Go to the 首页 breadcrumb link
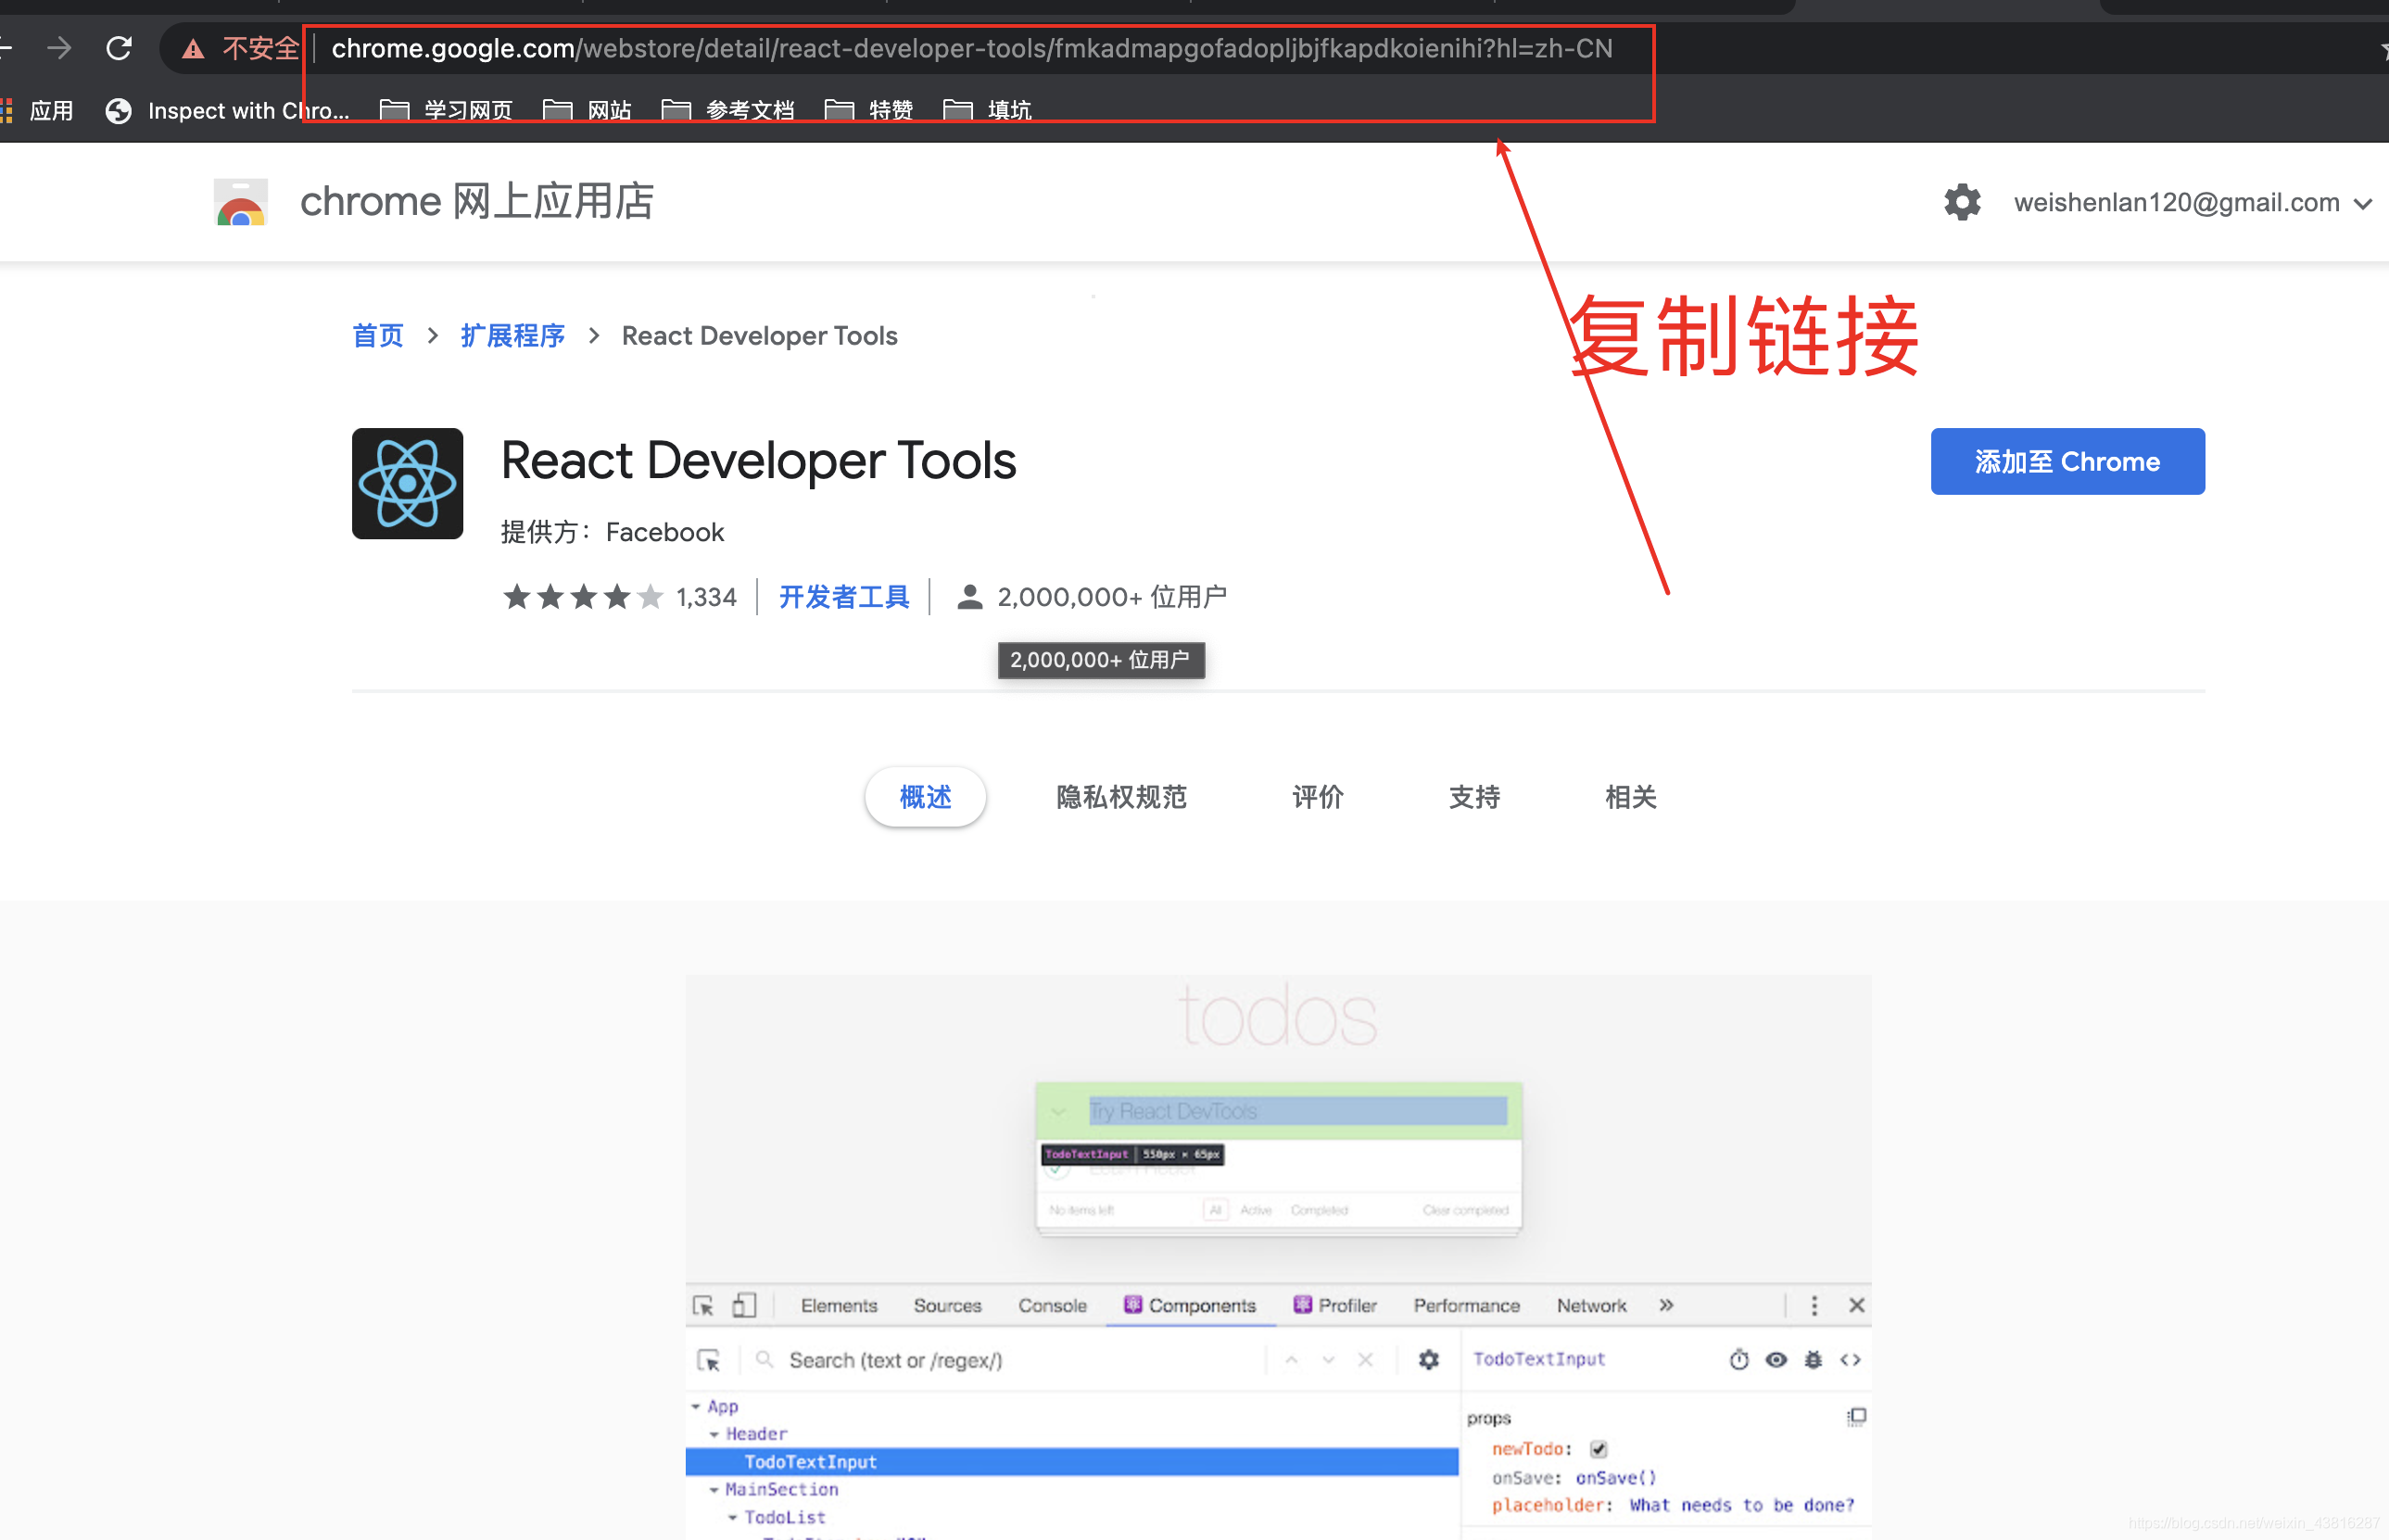The image size is (2389, 1540). point(378,336)
